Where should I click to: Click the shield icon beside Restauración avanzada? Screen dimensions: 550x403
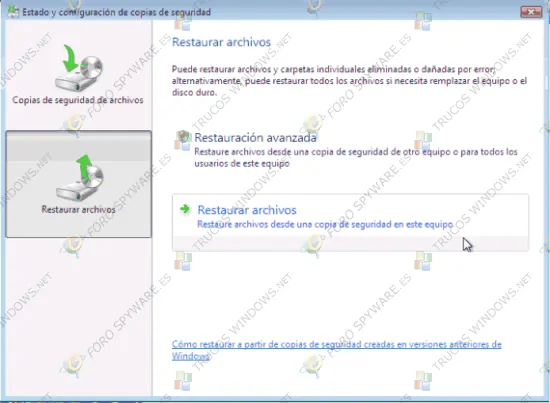tap(183, 137)
